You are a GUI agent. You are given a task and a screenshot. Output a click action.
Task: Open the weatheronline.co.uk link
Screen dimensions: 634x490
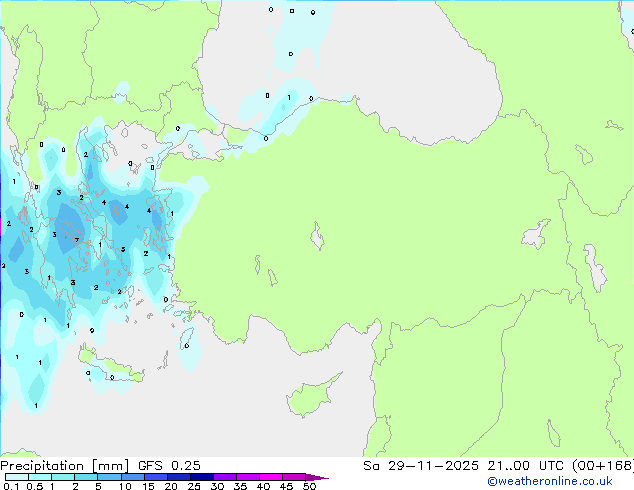click(x=550, y=481)
